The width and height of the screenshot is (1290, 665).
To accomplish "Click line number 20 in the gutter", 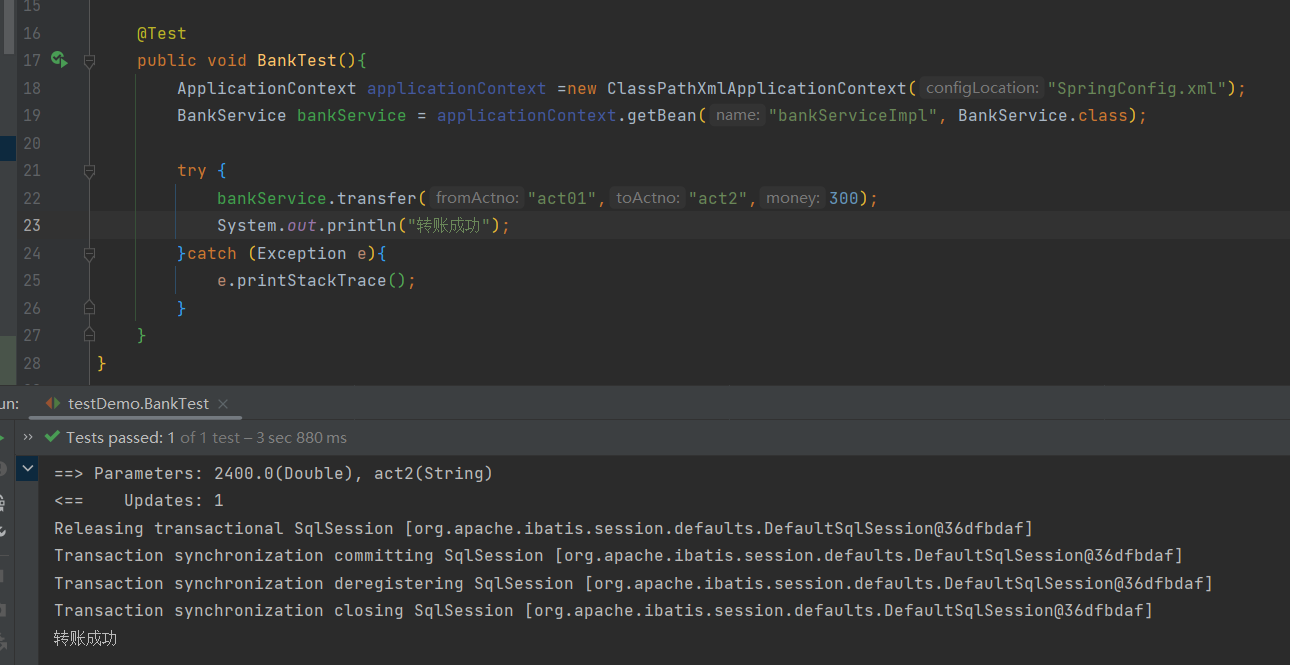I will click(x=31, y=143).
